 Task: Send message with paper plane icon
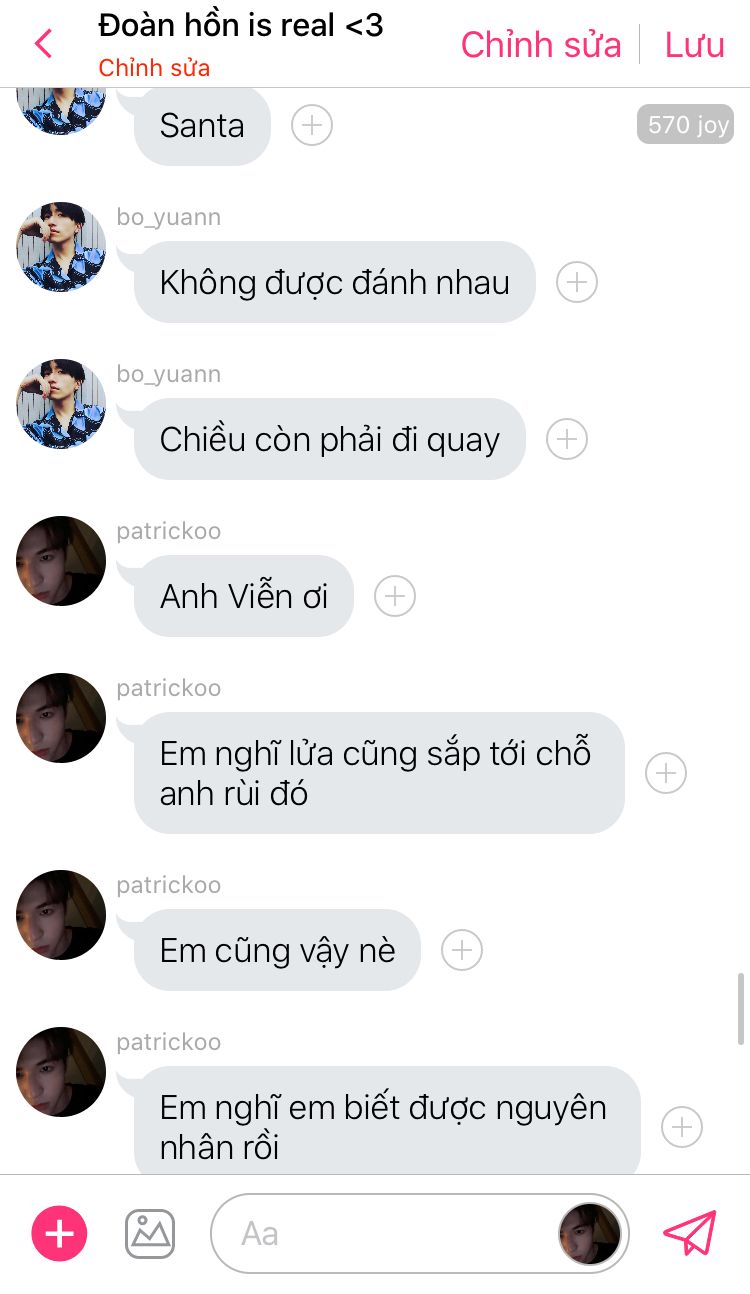click(x=690, y=1233)
